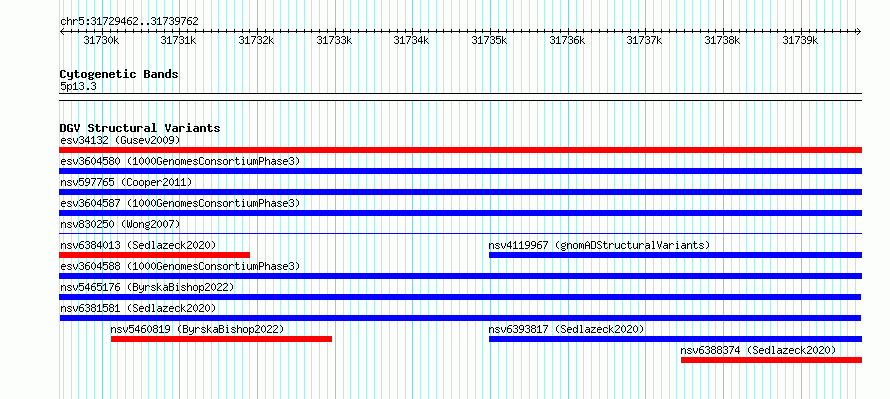Click the blue bar under nsv6381581
This screenshot has width=890, height=399.
(x=460, y=318)
